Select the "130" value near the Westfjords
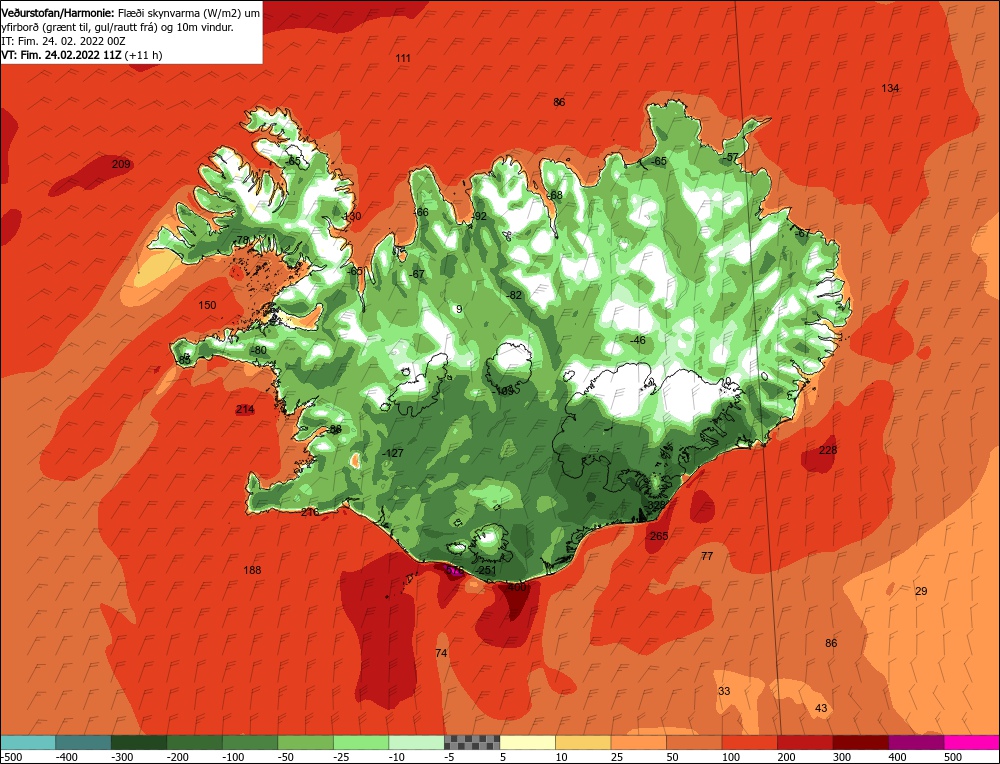 pyautogui.click(x=352, y=216)
